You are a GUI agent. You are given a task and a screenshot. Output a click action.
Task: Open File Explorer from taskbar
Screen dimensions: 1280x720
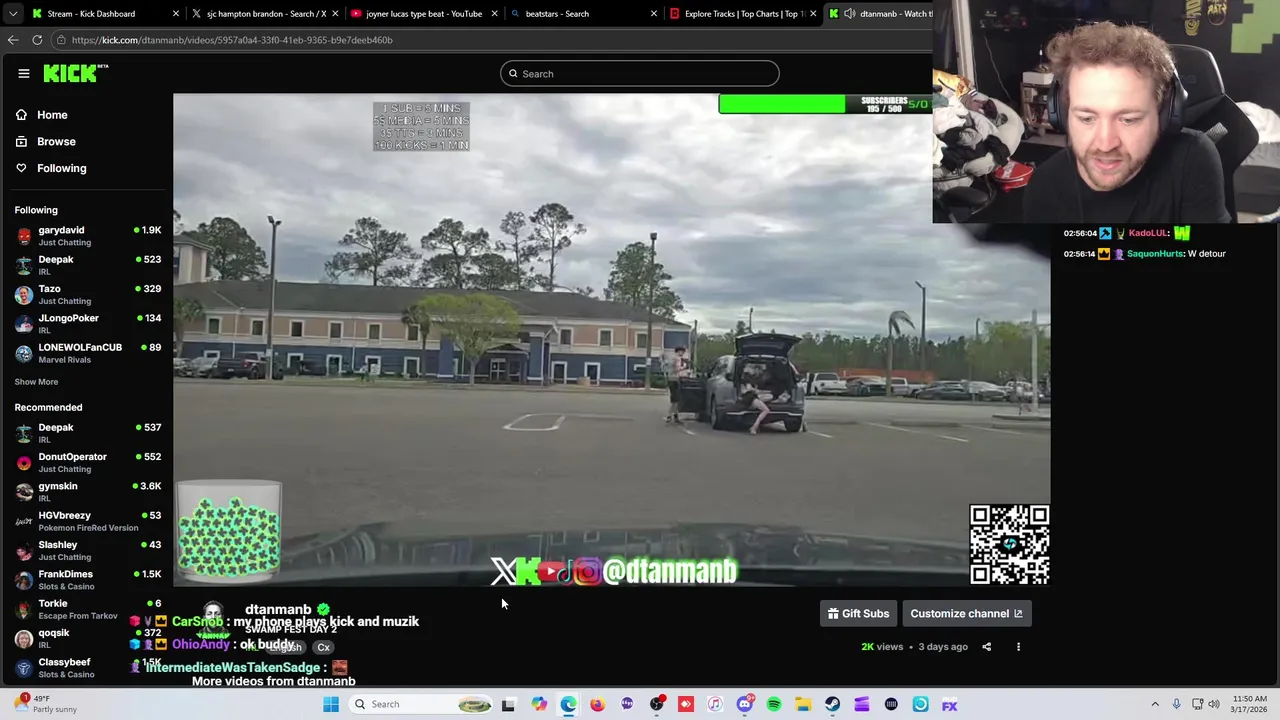coord(803,705)
